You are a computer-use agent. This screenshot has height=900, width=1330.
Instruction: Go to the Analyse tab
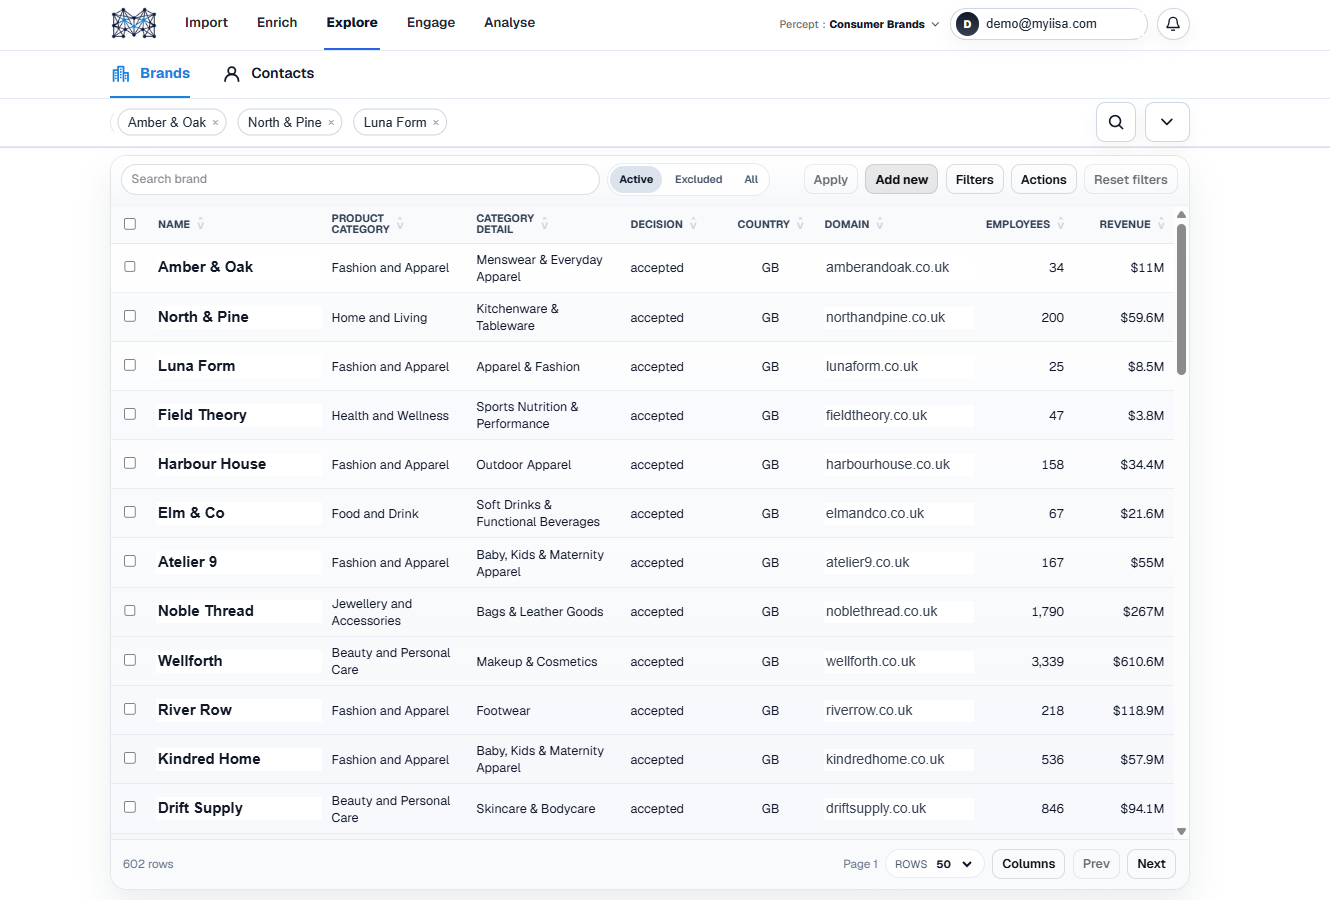coord(509,23)
